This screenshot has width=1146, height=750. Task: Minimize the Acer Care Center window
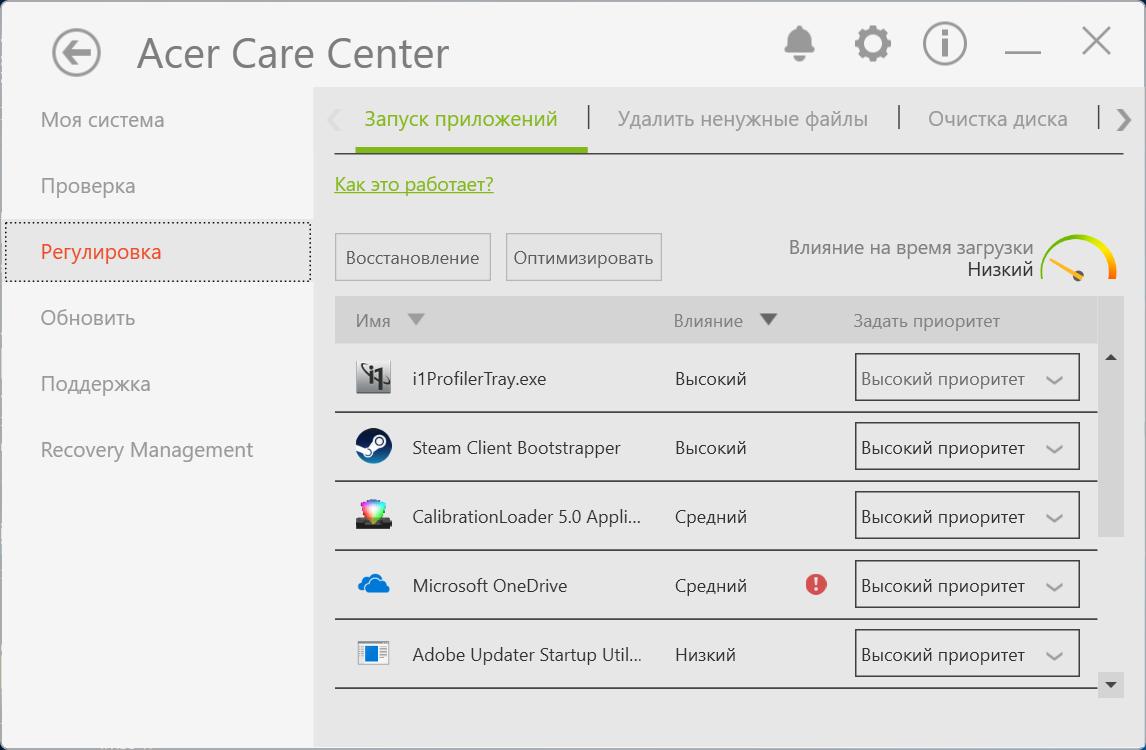1022,52
